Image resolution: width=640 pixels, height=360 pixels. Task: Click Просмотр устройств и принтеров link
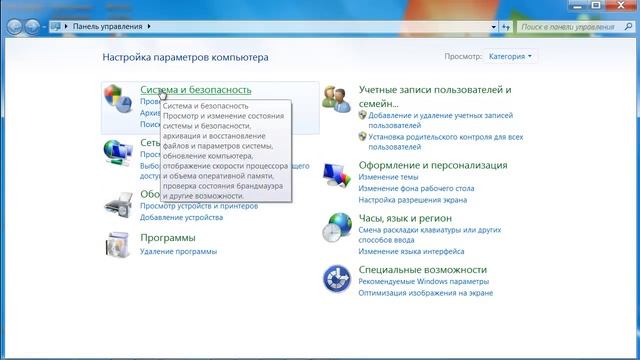(x=199, y=206)
